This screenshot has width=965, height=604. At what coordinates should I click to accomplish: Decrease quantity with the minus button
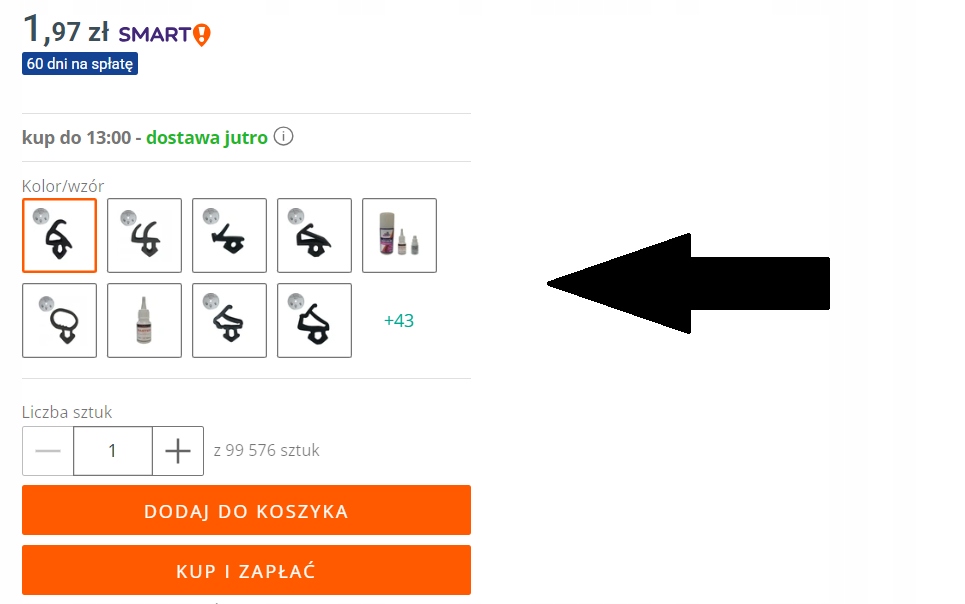click(47, 450)
